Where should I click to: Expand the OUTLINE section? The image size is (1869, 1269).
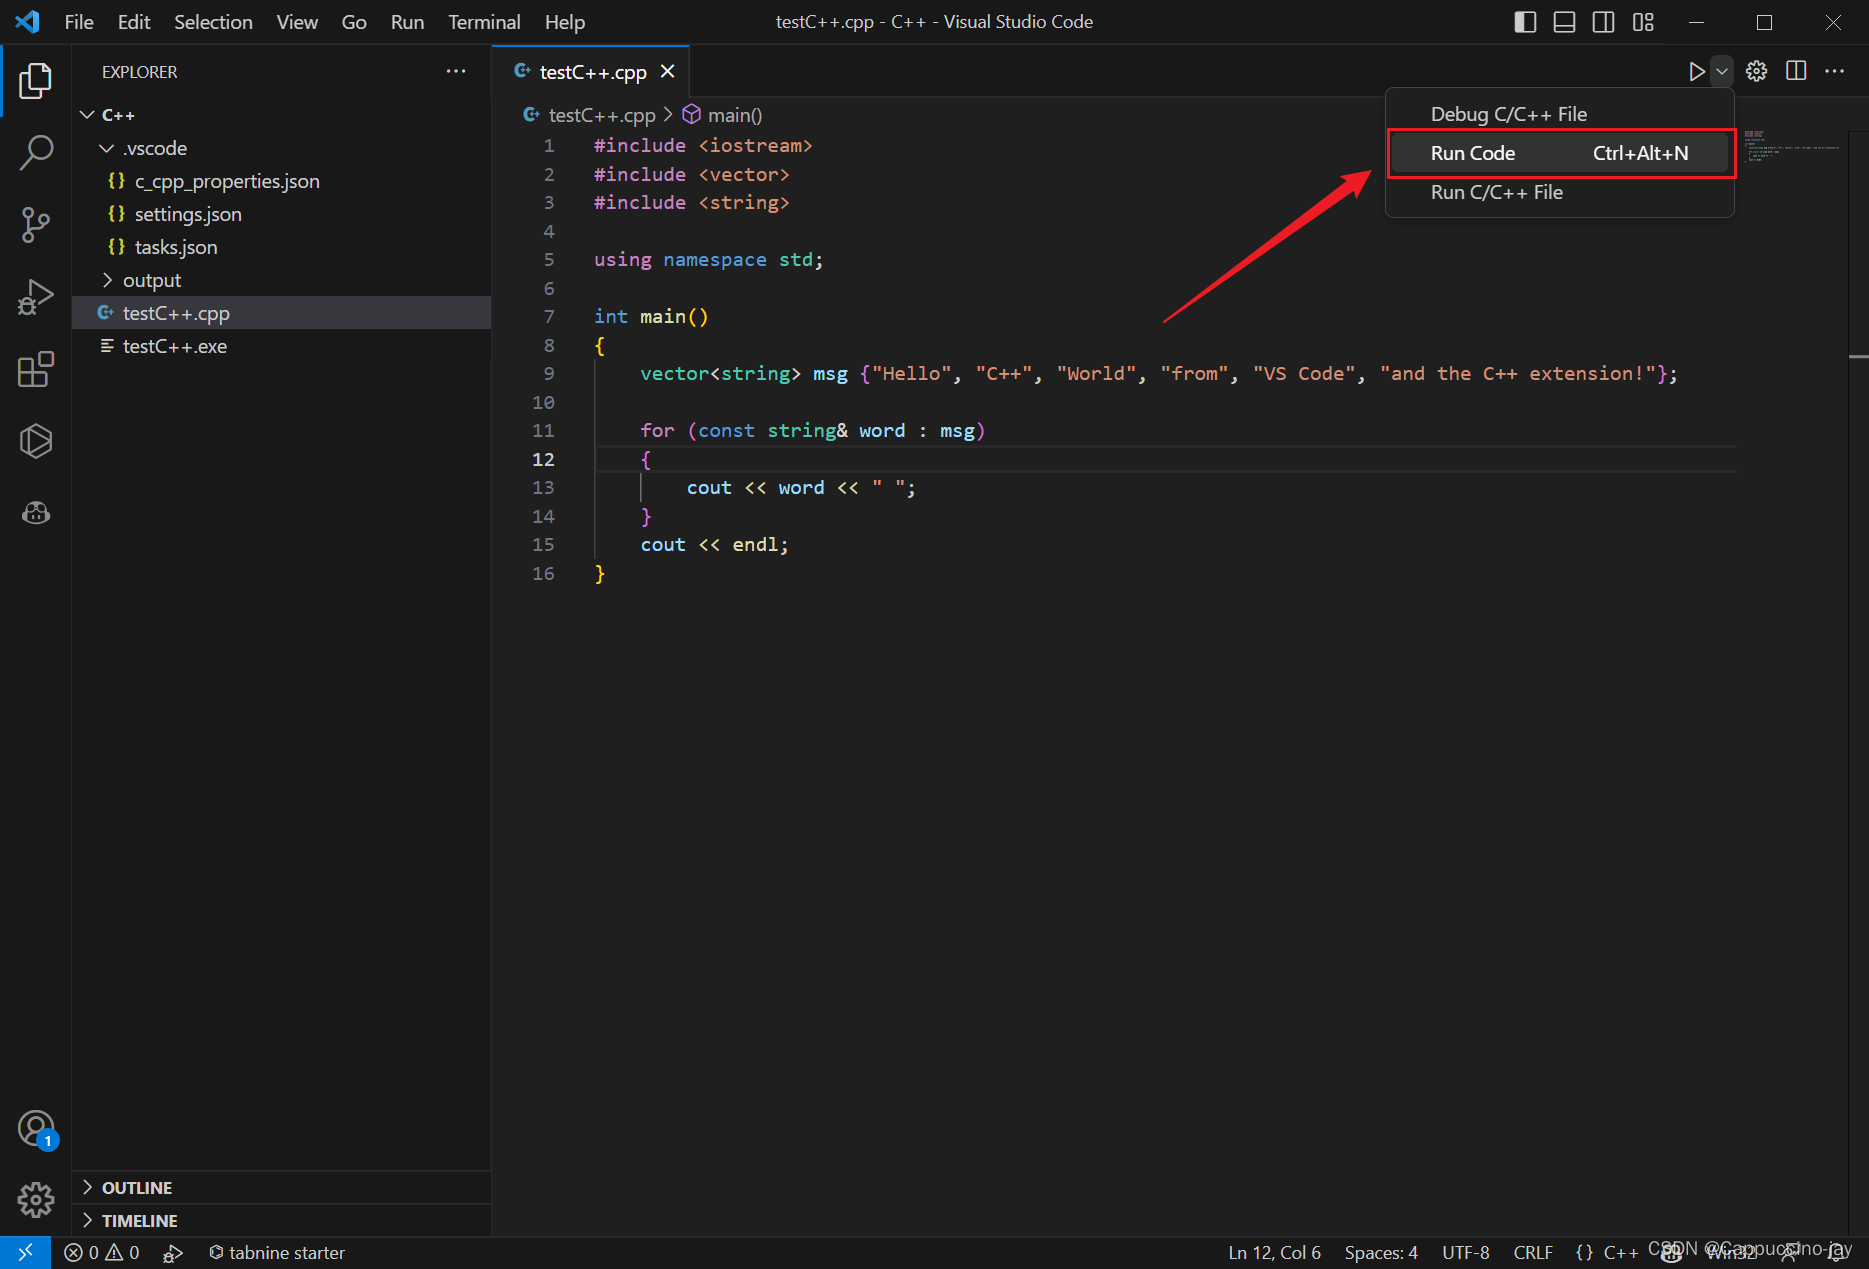(281, 1187)
